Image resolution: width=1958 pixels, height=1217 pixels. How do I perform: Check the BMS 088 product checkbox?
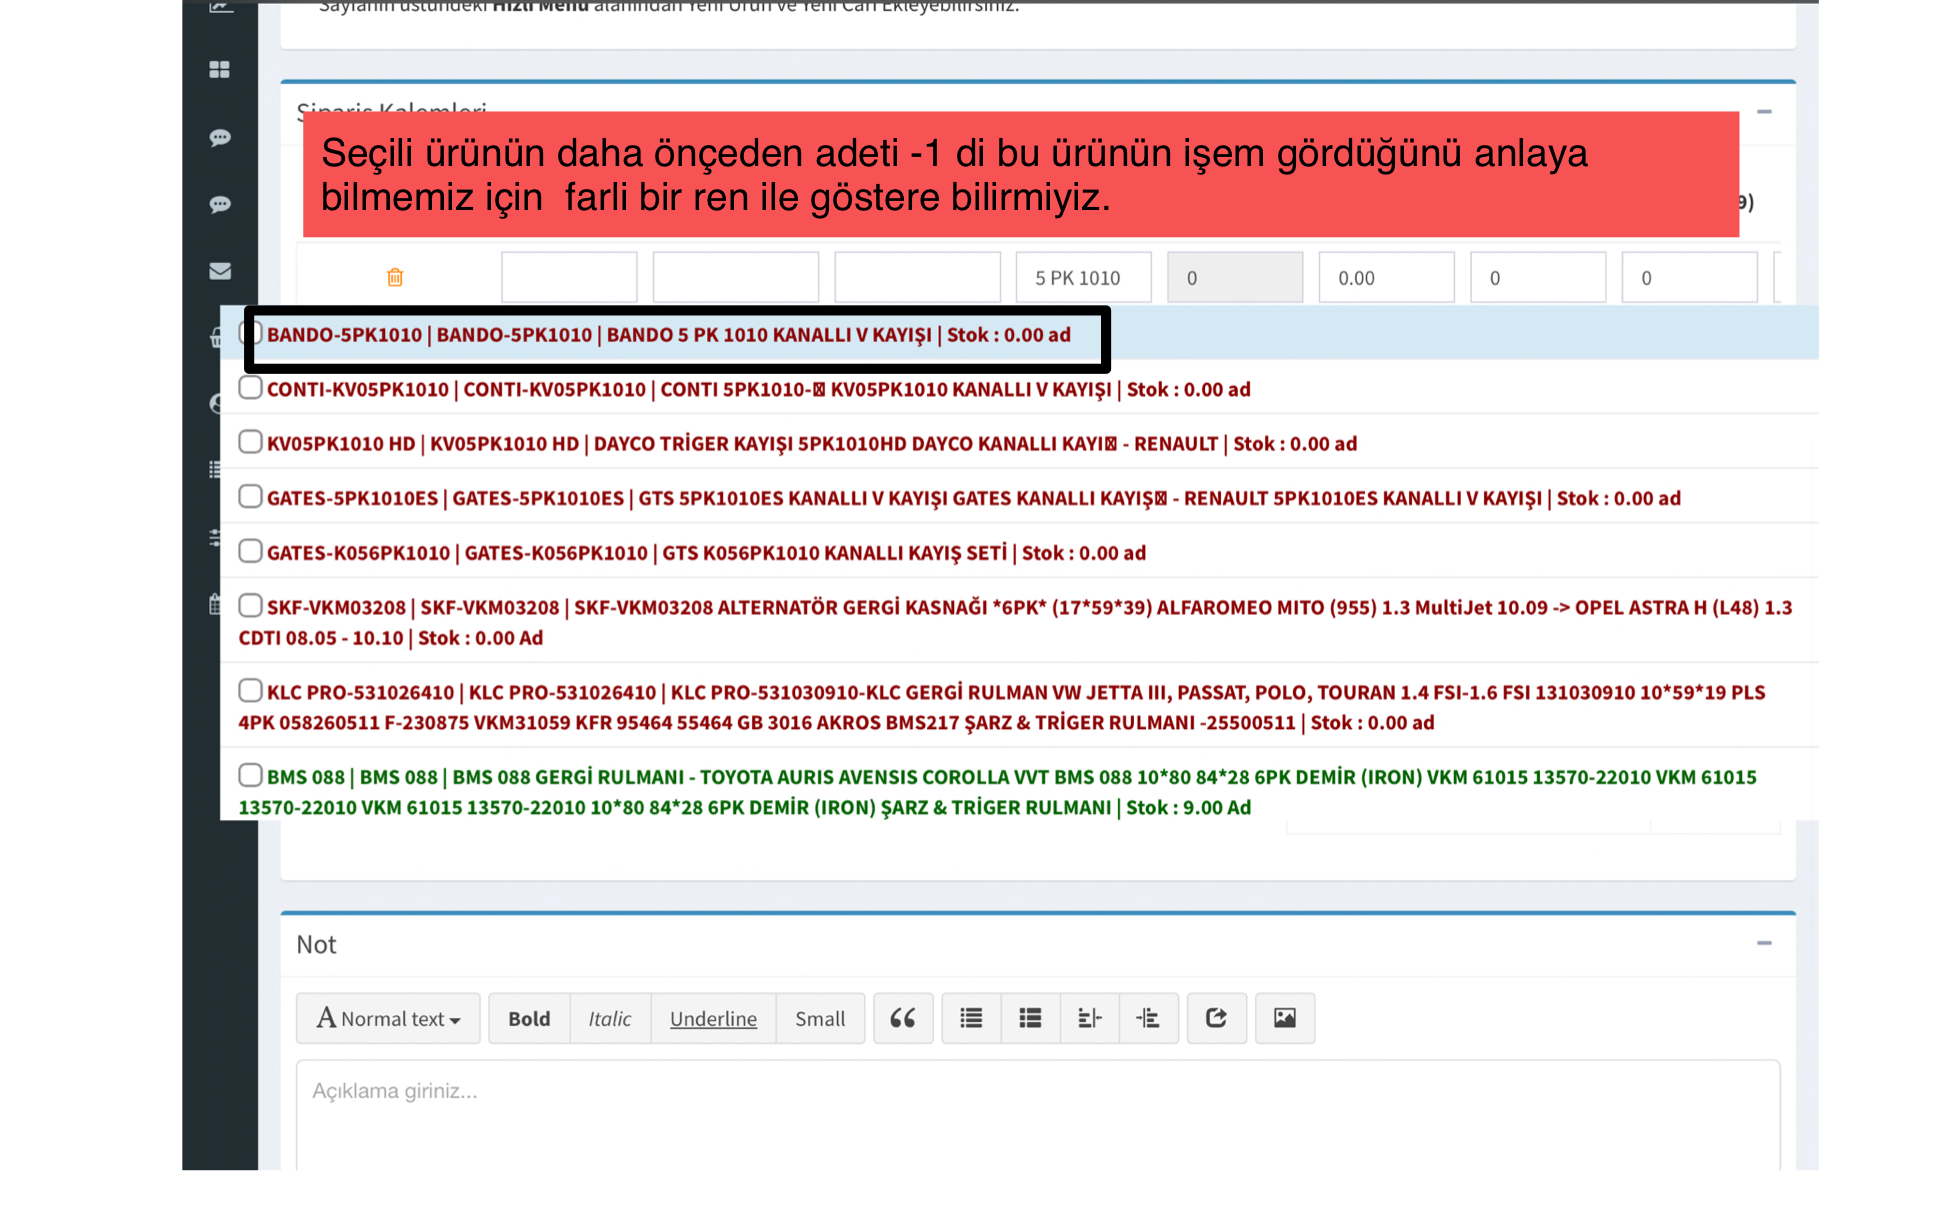click(x=250, y=775)
